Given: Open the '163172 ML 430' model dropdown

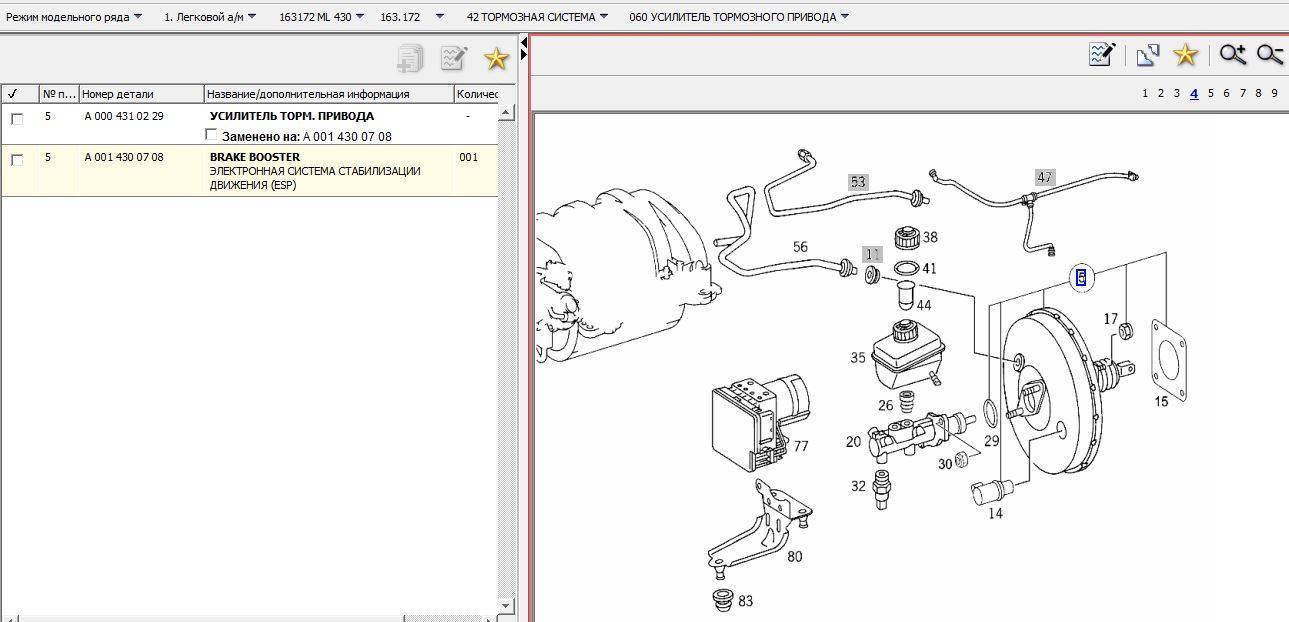Looking at the screenshot, I should [x=321, y=17].
